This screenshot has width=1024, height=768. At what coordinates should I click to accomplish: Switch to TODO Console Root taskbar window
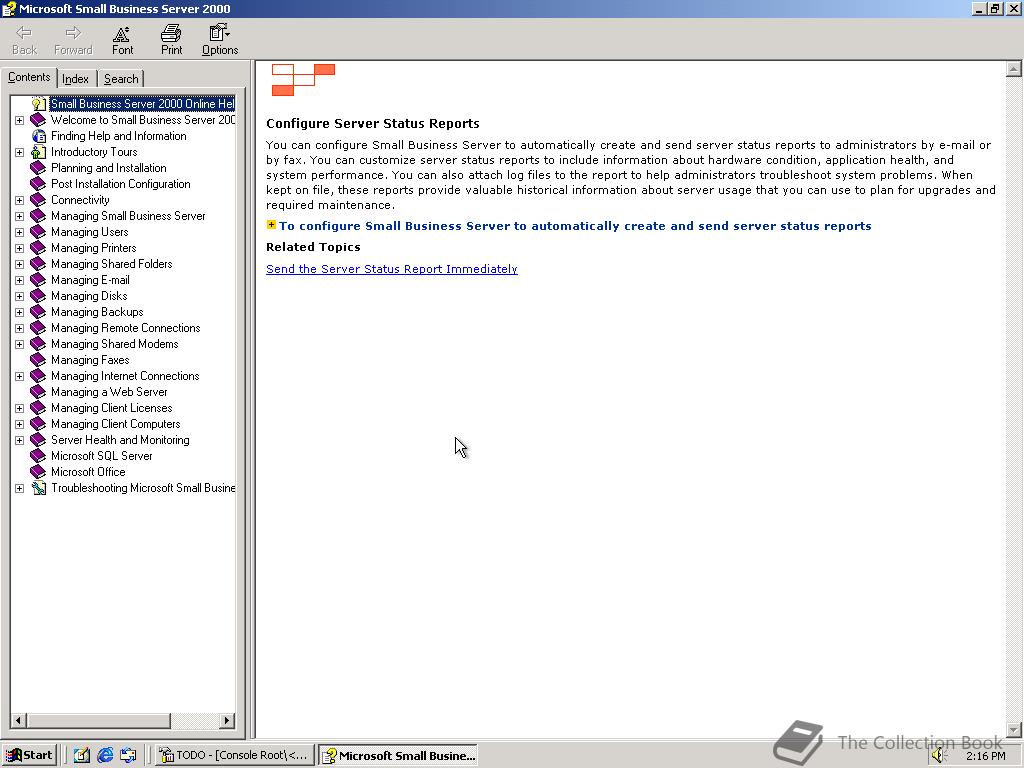point(235,756)
